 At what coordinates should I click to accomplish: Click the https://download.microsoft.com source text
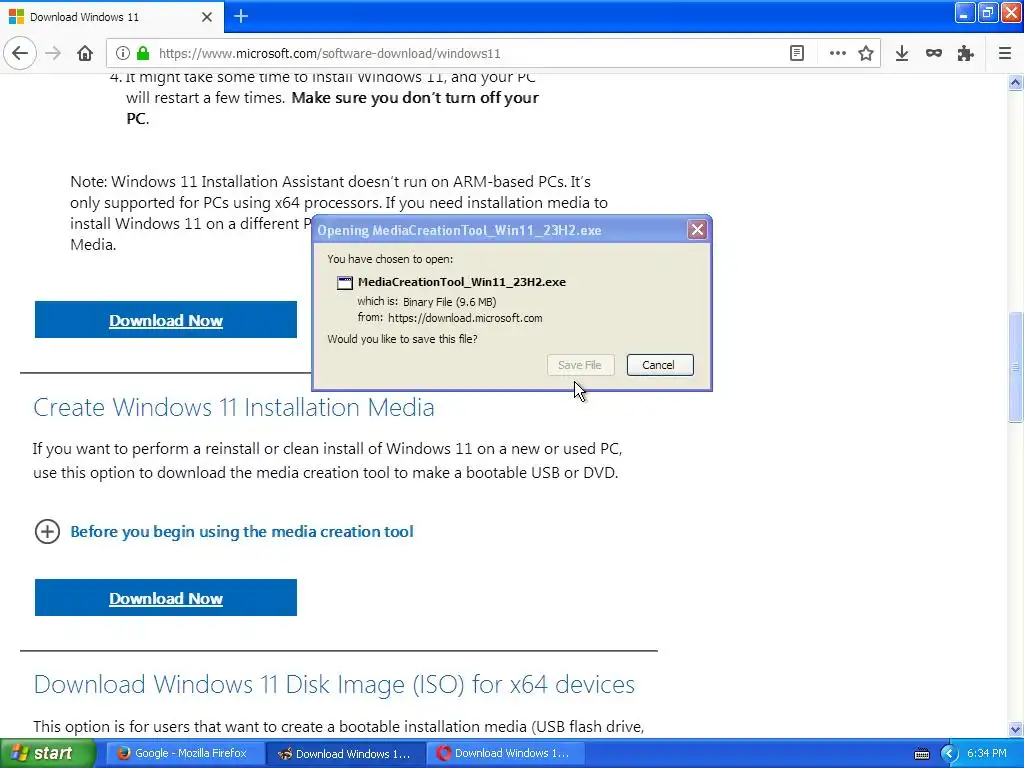pos(465,318)
